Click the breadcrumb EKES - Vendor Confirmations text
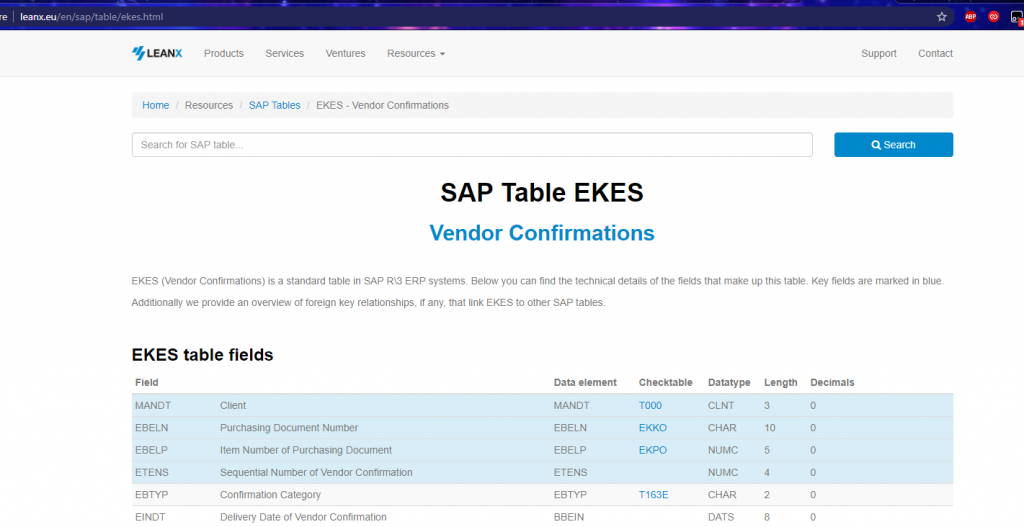Screen dimensions: 1024x527 (x=382, y=105)
